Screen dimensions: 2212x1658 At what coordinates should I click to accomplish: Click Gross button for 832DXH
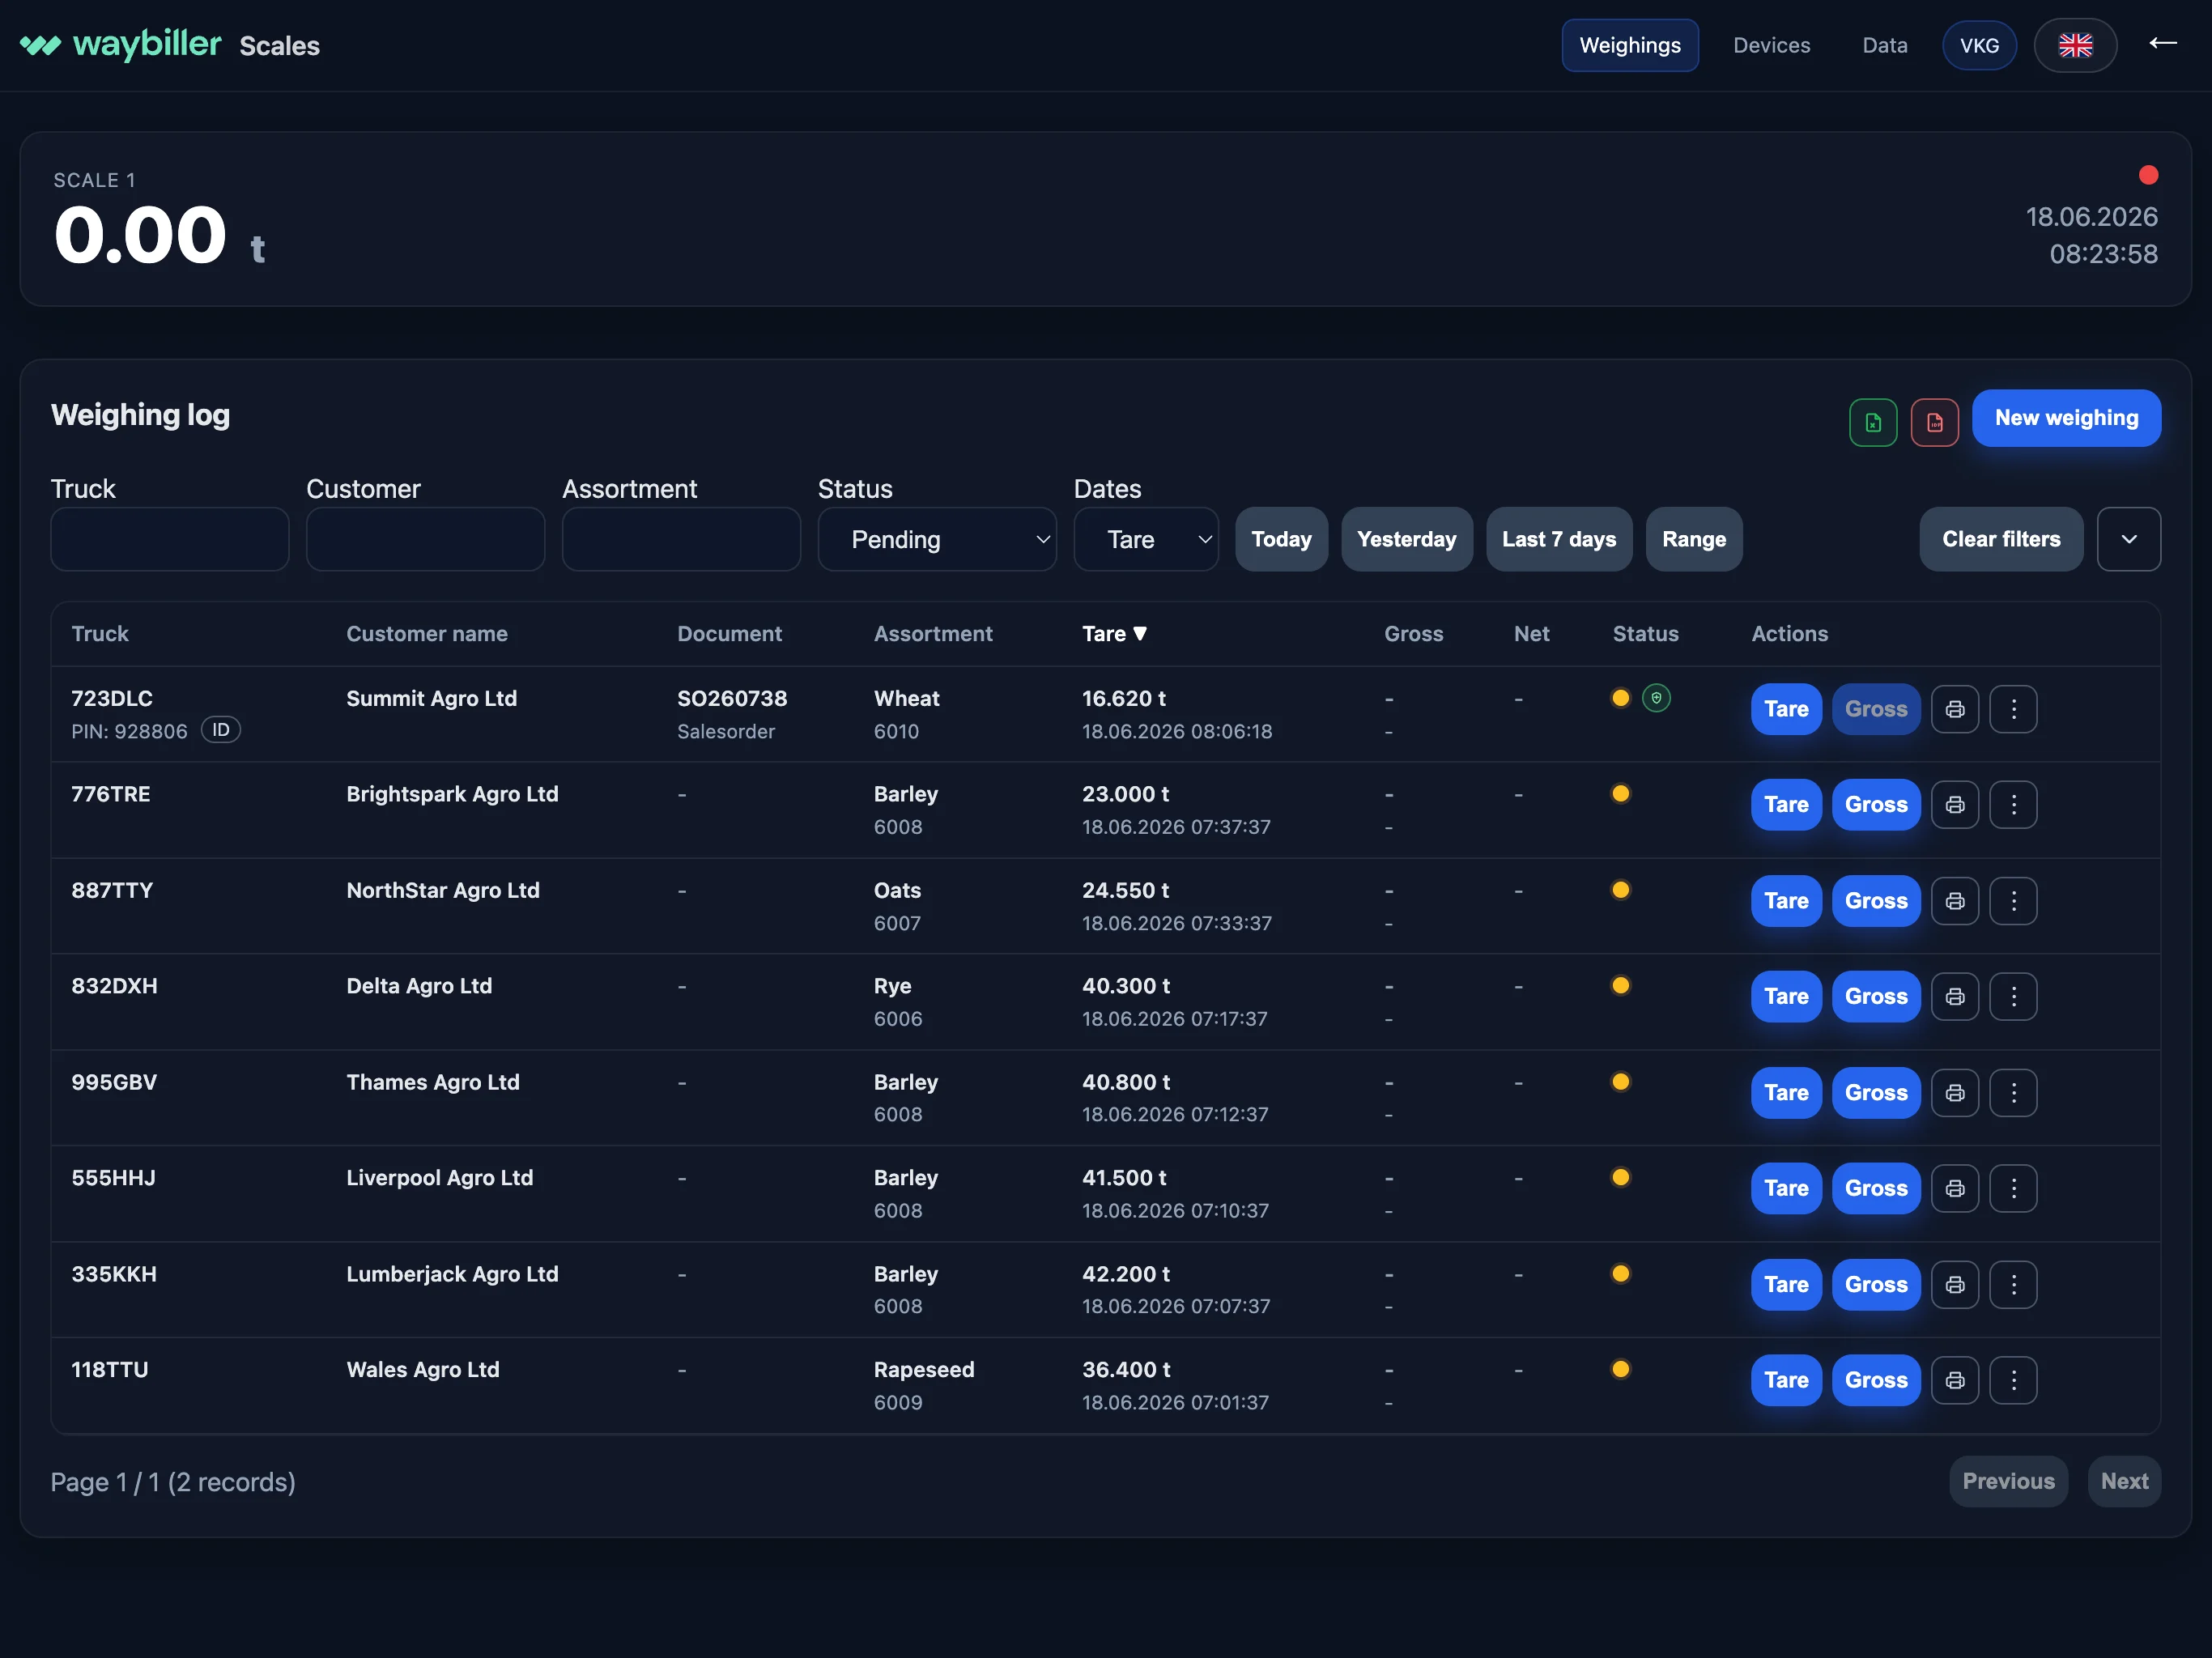(1876, 997)
